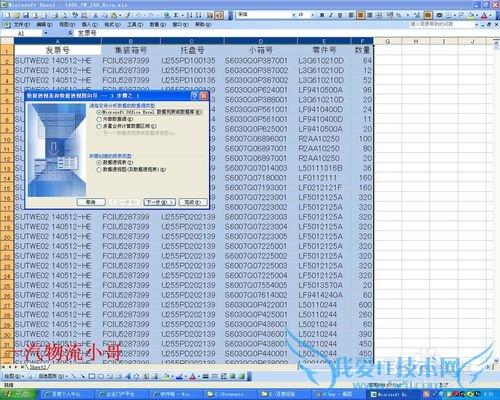Open the font size dropdown
Screen dimensions: 500x400
click(312, 15)
